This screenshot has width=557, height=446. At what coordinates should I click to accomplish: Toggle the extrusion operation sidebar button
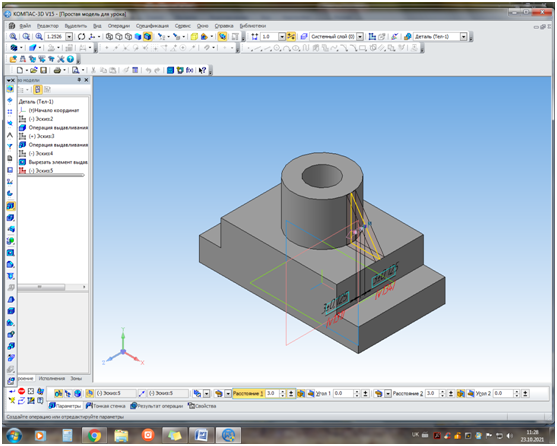click(x=11, y=206)
